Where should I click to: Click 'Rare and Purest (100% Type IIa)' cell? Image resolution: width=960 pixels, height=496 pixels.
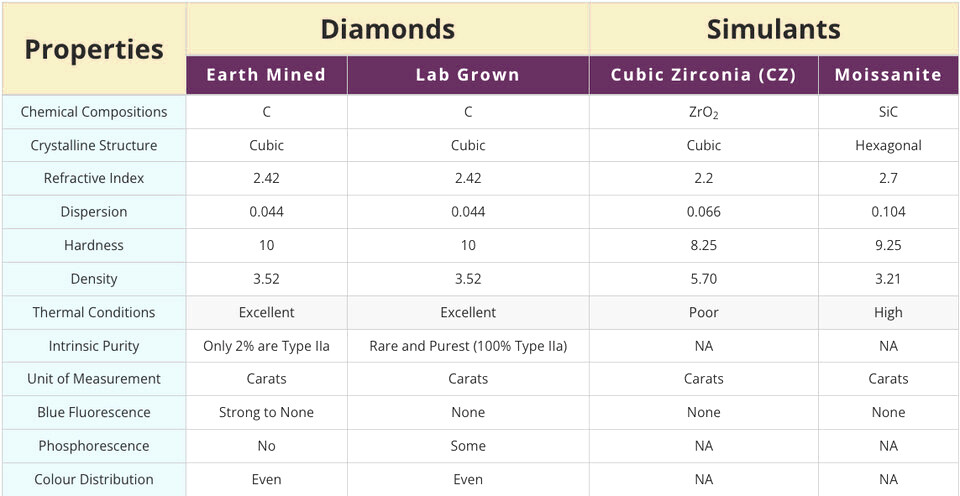tap(468, 346)
